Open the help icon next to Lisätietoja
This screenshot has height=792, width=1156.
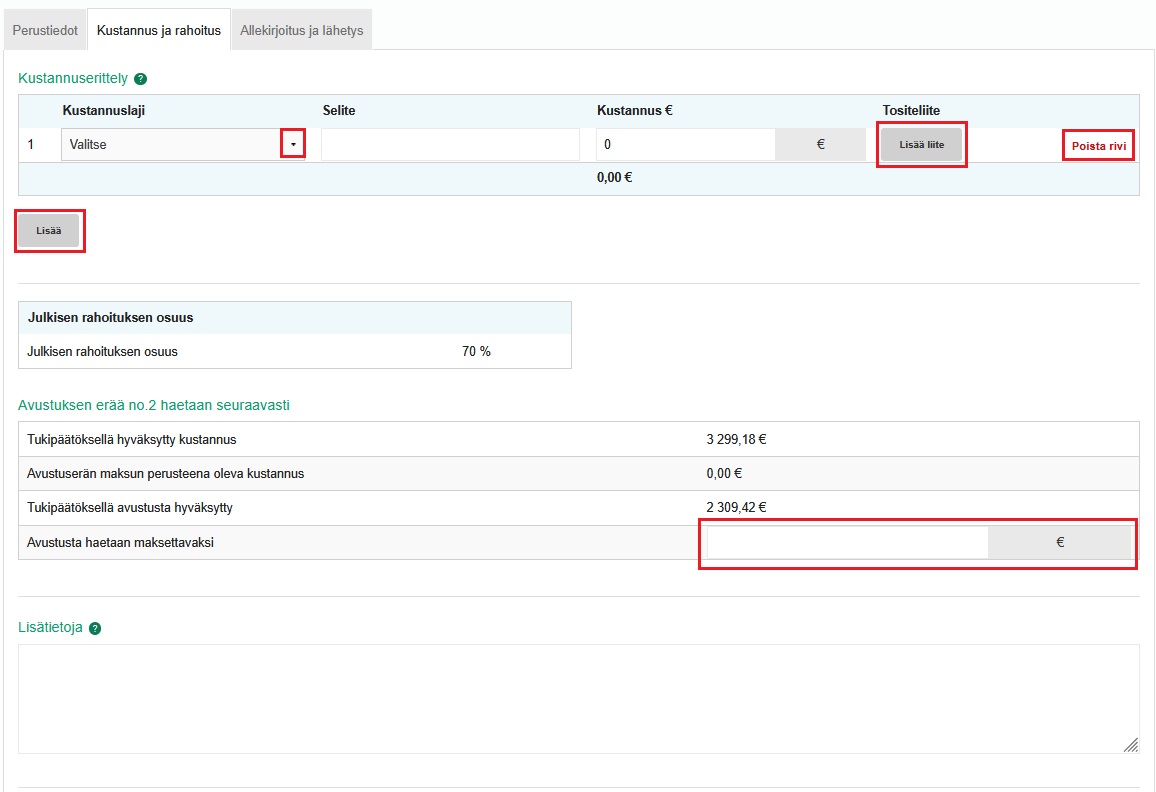[x=95, y=629]
